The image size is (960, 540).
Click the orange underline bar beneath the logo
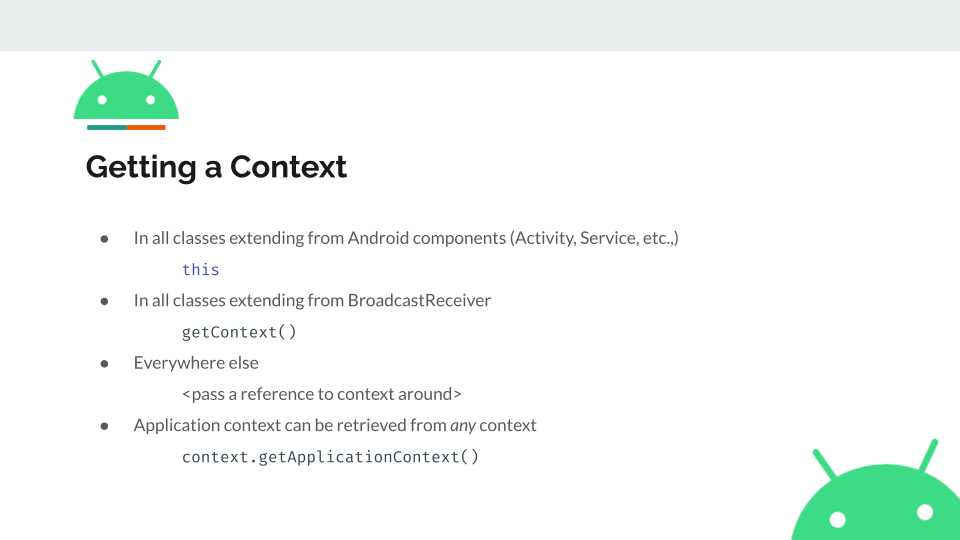point(146,127)
